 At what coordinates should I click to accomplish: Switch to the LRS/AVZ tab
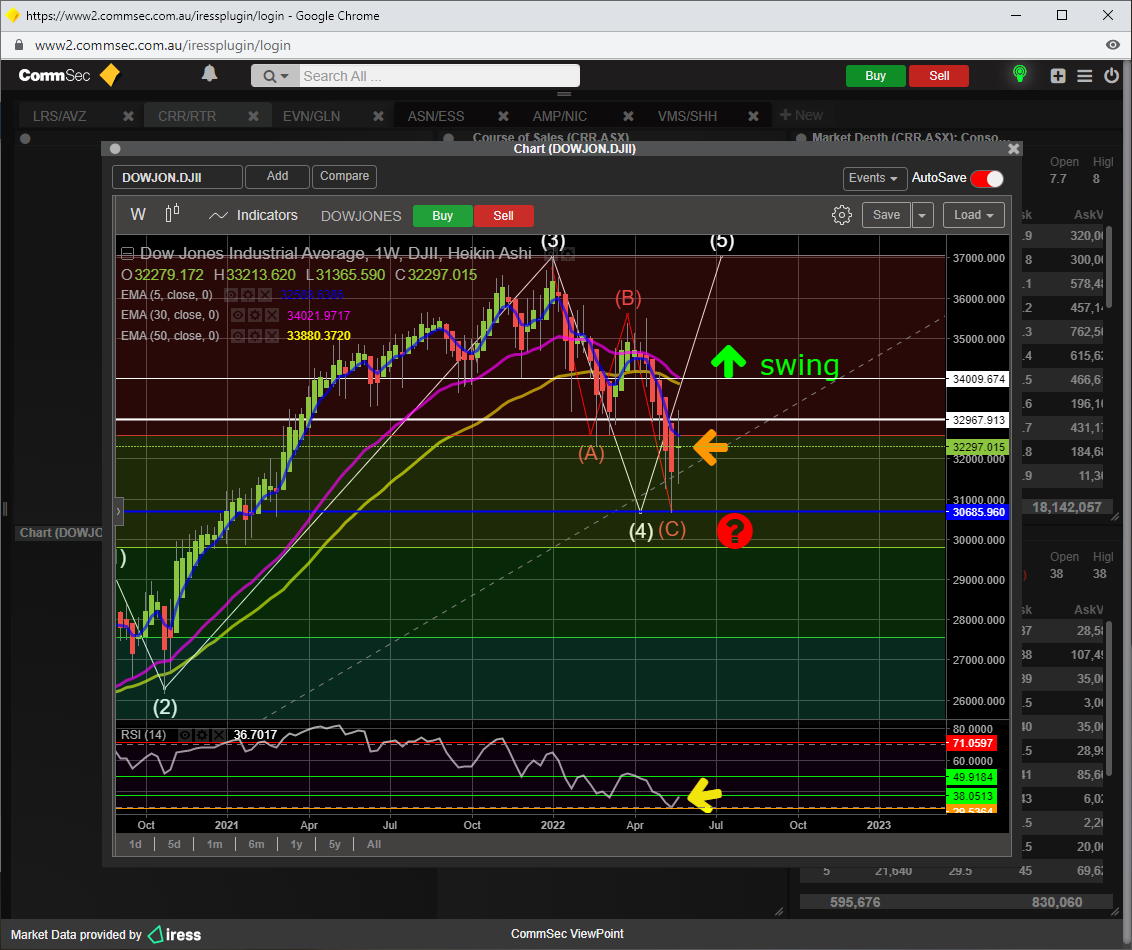(59, 116)
